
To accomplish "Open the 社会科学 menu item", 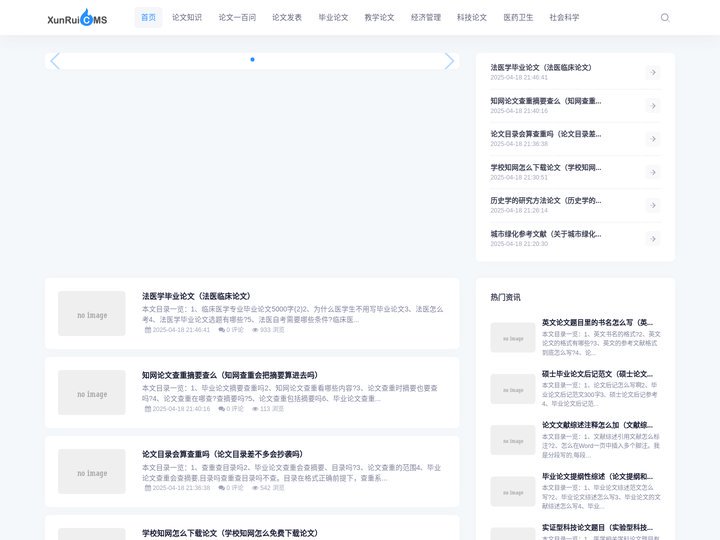I will (564, 17).
